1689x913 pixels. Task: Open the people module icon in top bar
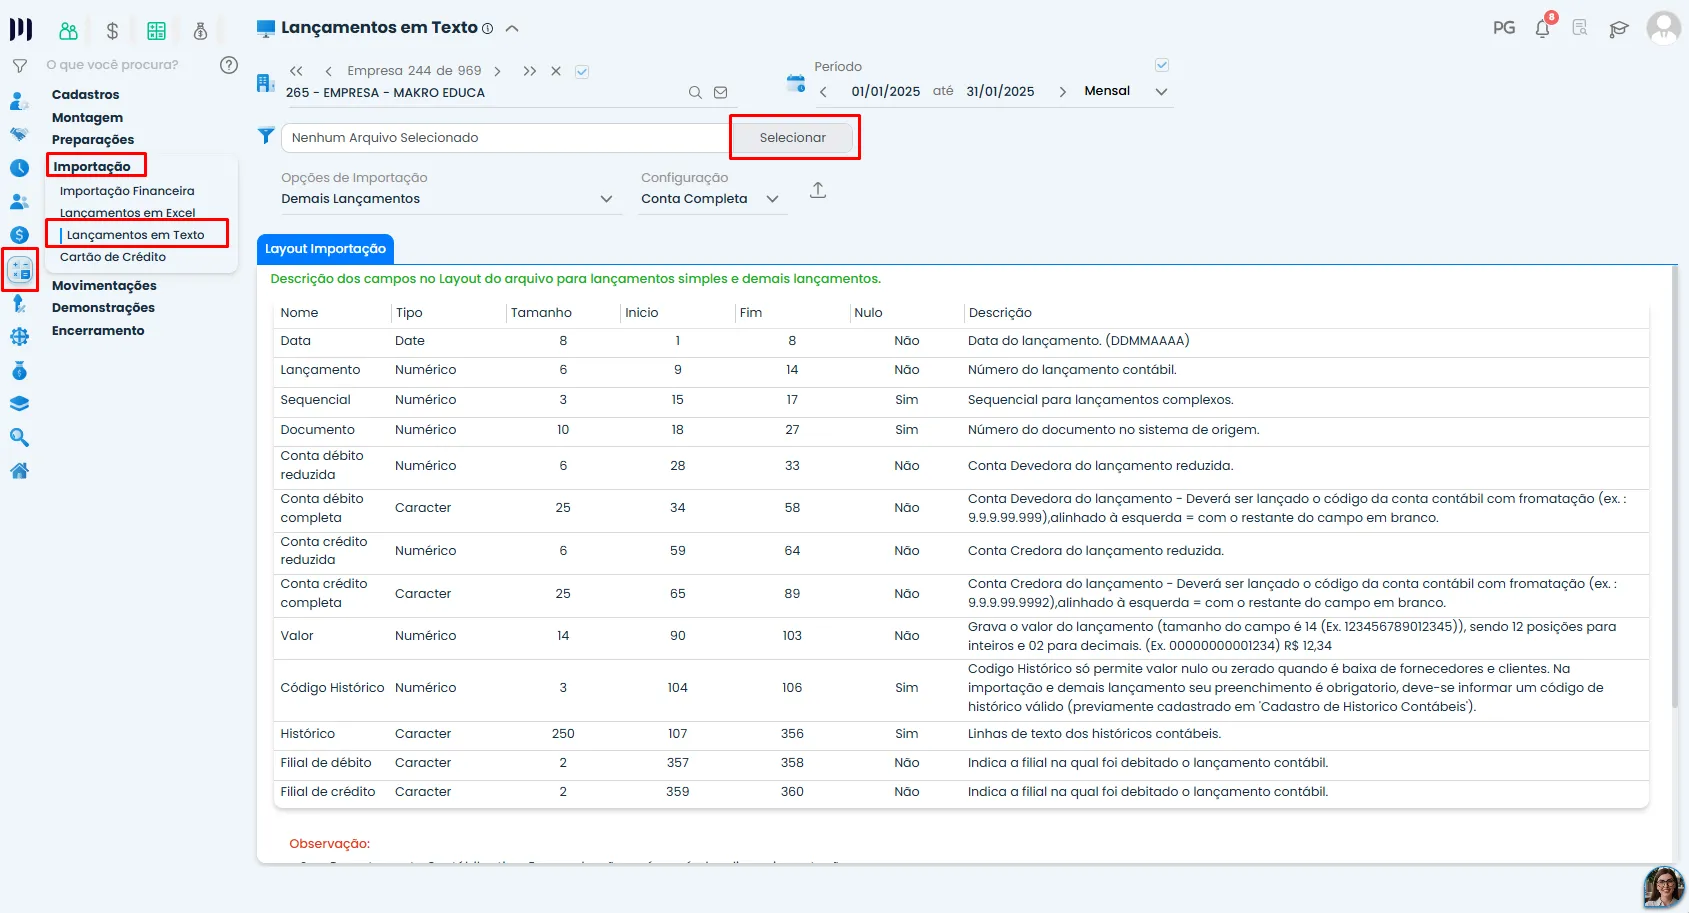[68, 31]
